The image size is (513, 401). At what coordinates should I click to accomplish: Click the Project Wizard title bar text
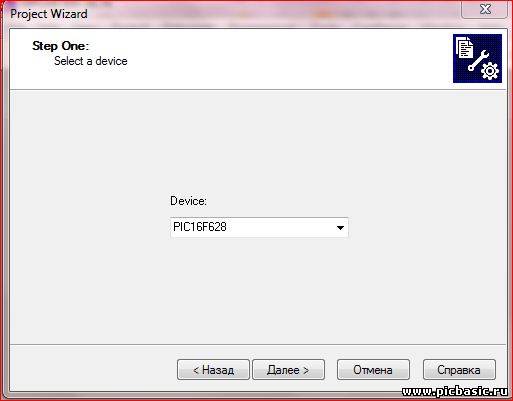[x=49, y=14]
